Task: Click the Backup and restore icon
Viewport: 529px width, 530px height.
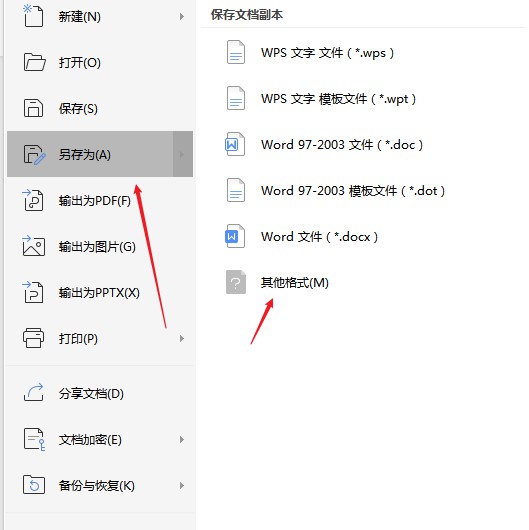Action: click(34, 485)
